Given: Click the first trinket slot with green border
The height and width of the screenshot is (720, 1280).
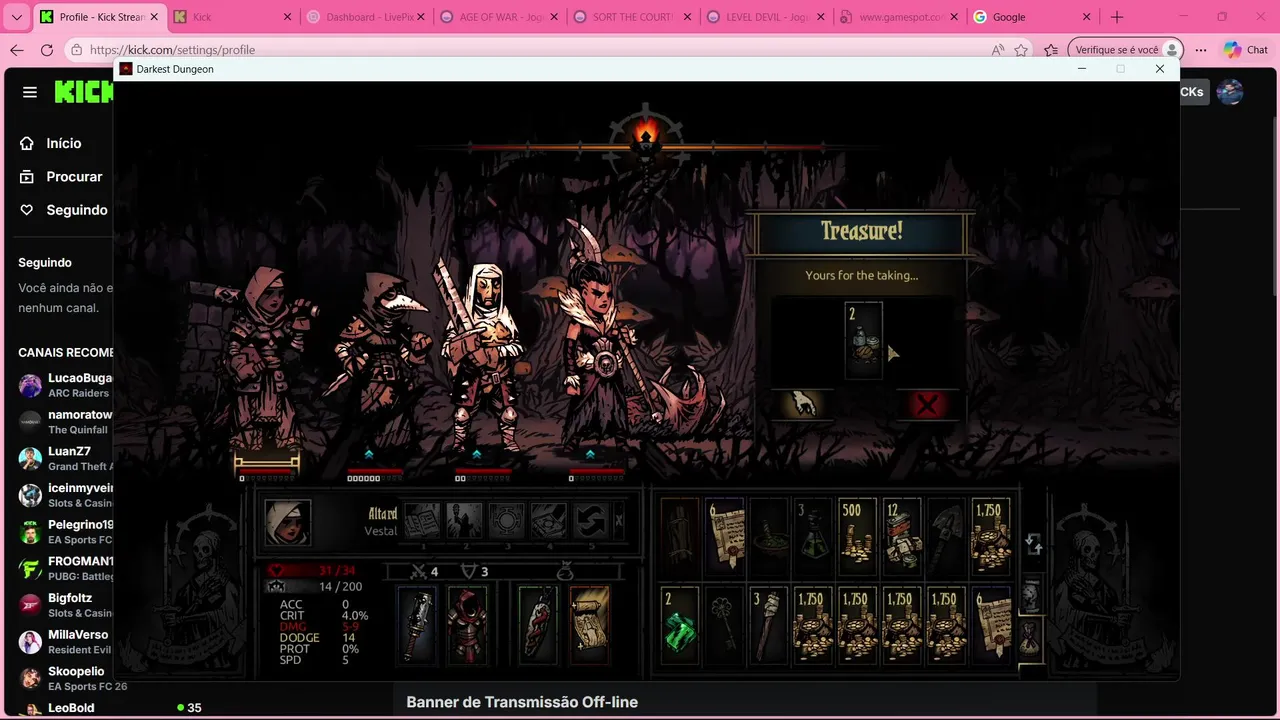Looking at the screenshot, I should pos(537,625).
